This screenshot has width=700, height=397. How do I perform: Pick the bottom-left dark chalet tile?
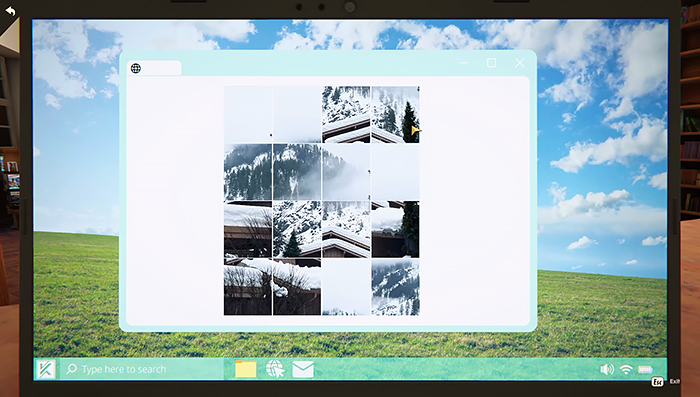(x=248, y=287)
